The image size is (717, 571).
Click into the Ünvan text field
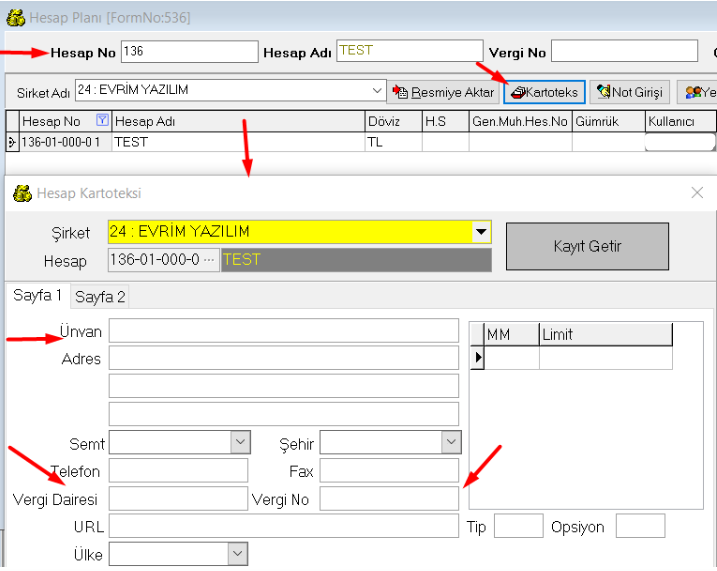click(283, 331)
